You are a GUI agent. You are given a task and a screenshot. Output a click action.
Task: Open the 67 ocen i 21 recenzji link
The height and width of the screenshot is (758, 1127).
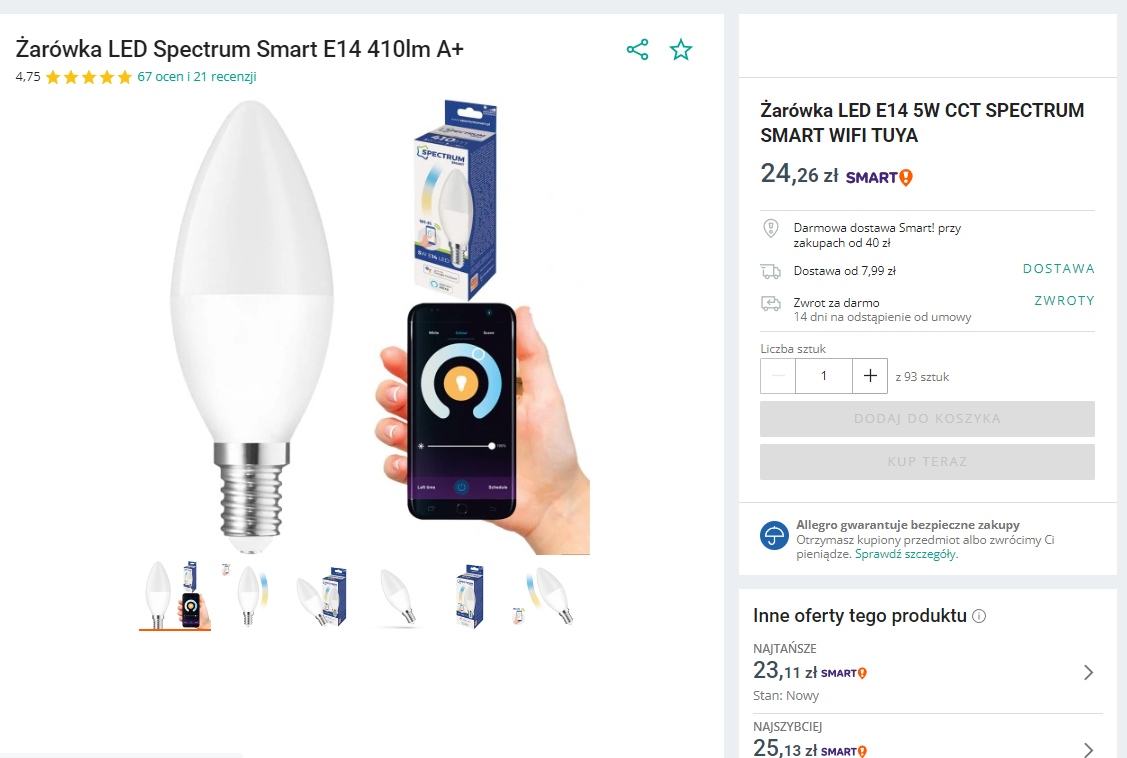pyautogui.click(x=197, y=77)
